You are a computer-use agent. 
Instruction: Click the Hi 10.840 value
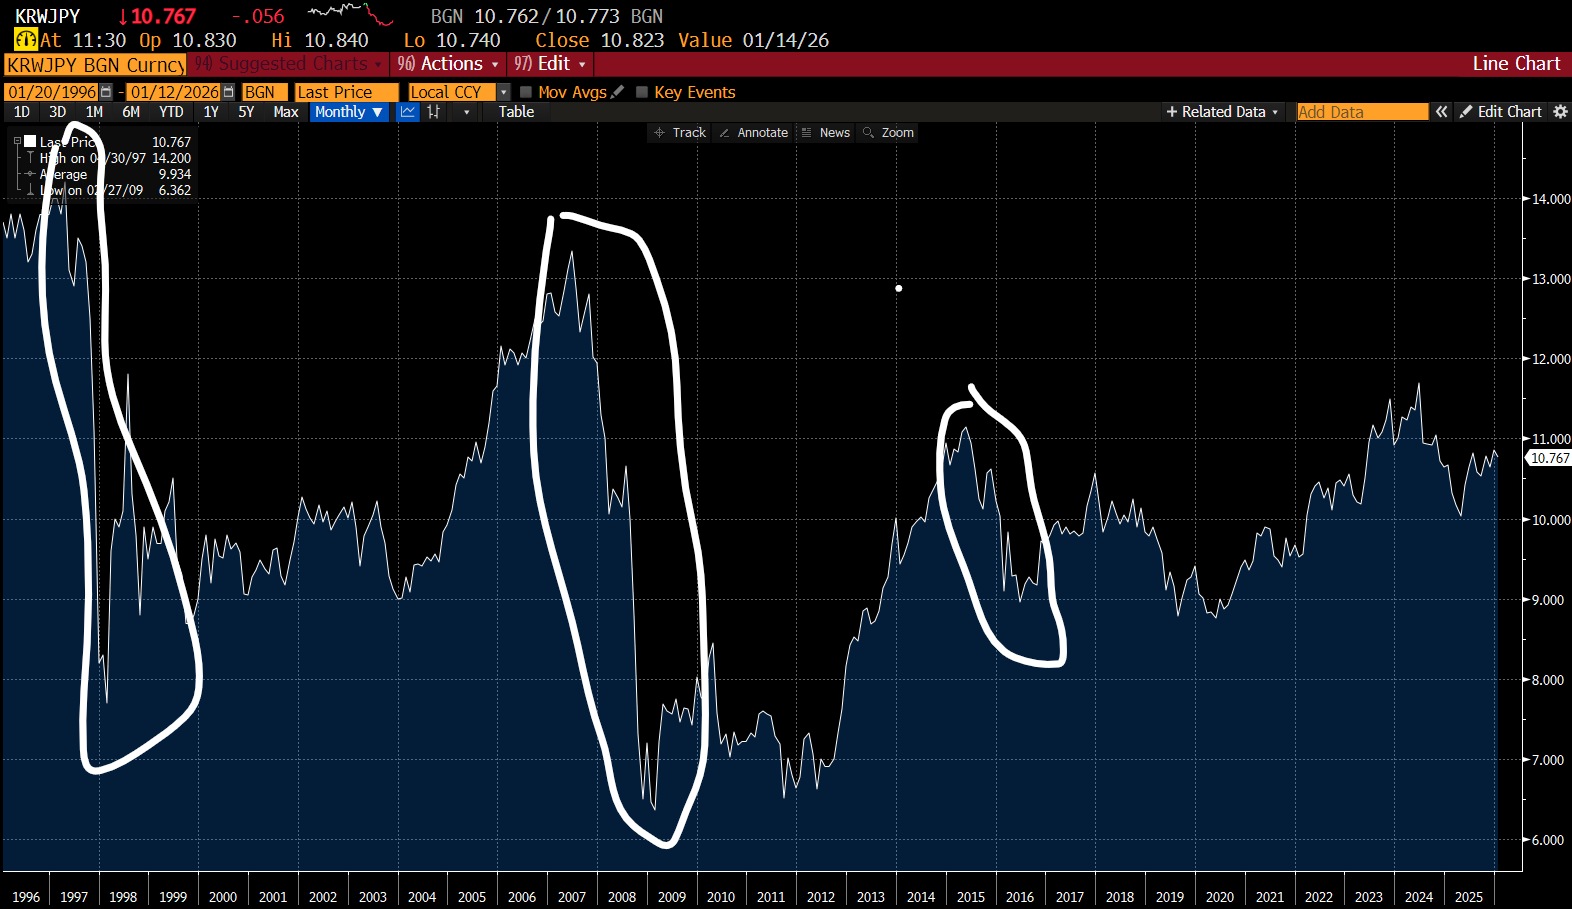click(320, 40)
